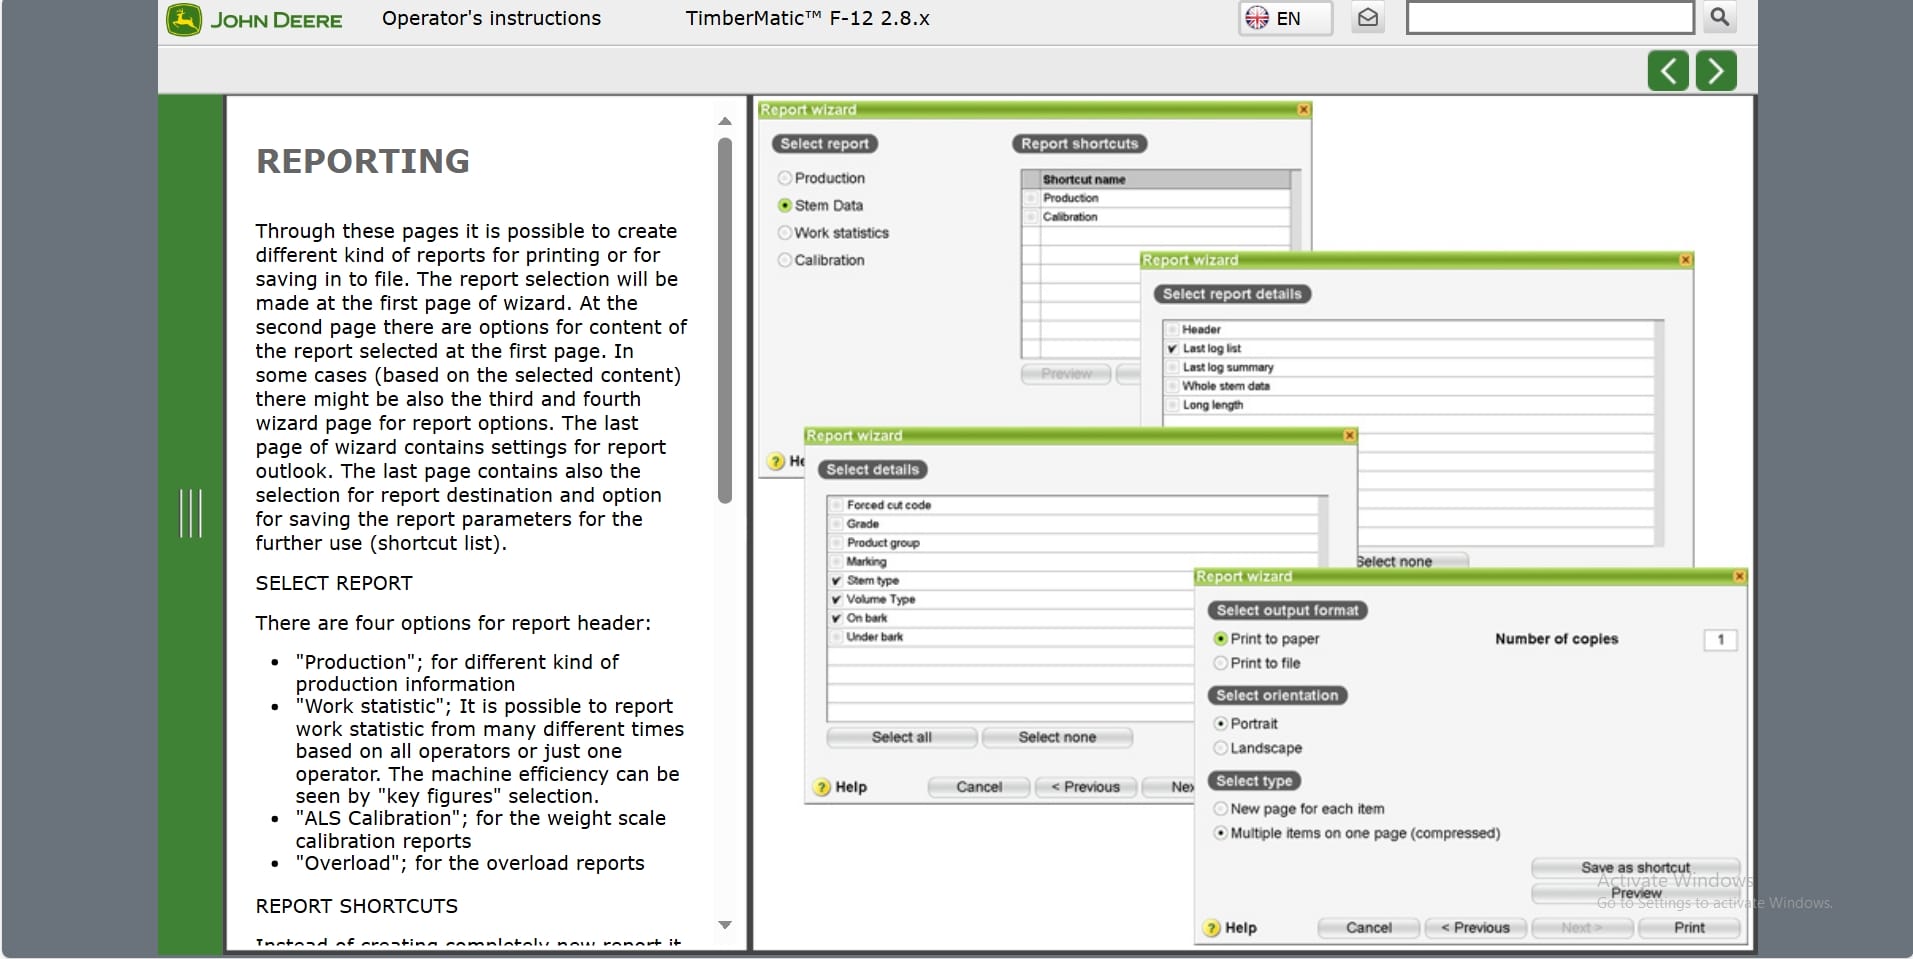
Task: Close the Select report details wizard
Action: tap(1685, 260)
